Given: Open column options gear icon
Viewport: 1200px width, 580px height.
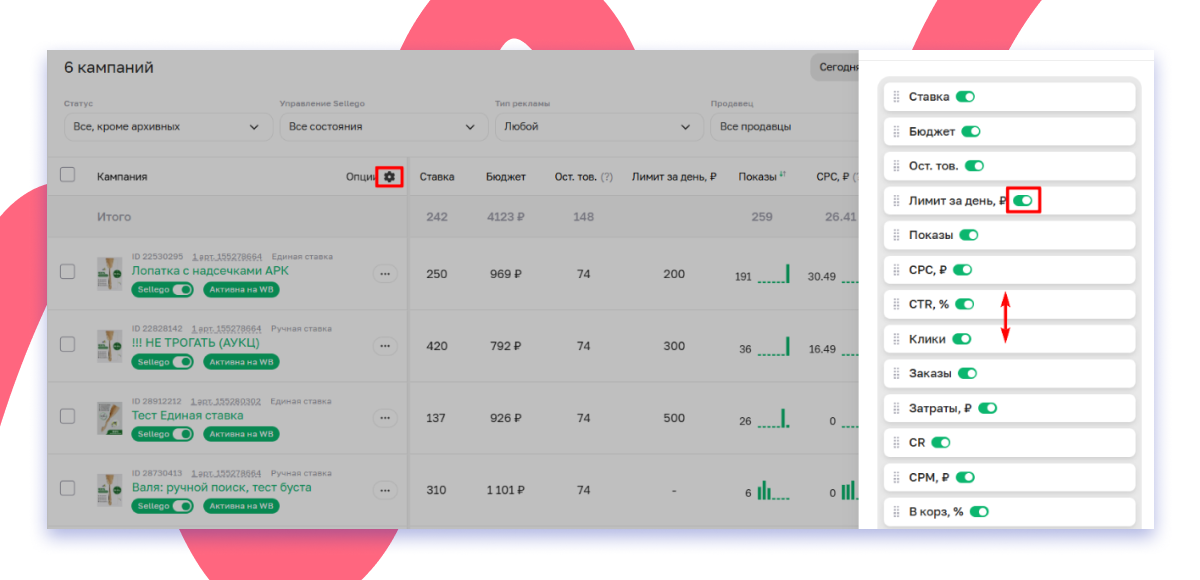Looking at the screenshot, I should (389, 177).
